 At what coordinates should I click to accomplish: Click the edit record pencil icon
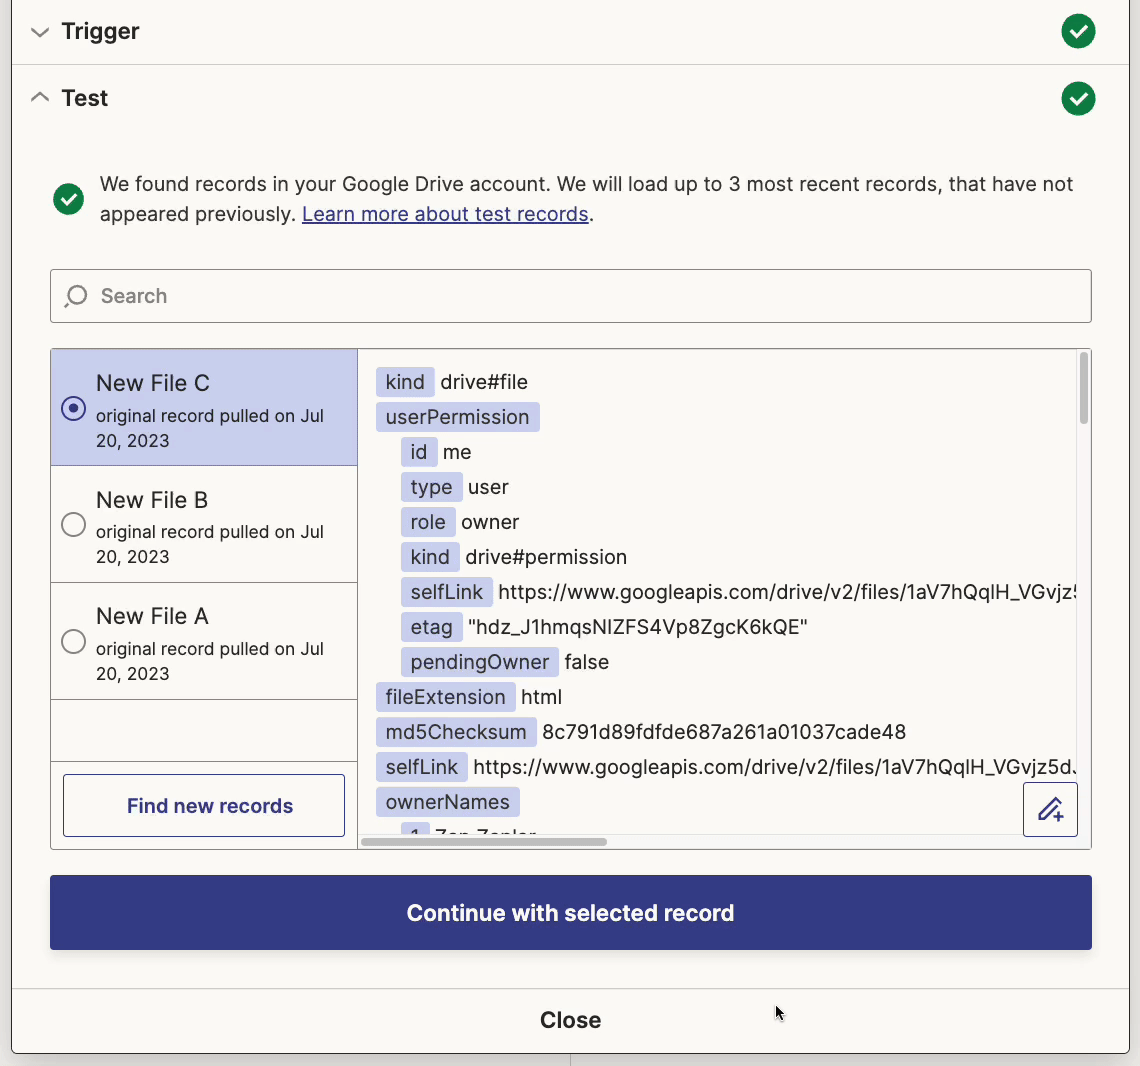tap(1050, 809)
